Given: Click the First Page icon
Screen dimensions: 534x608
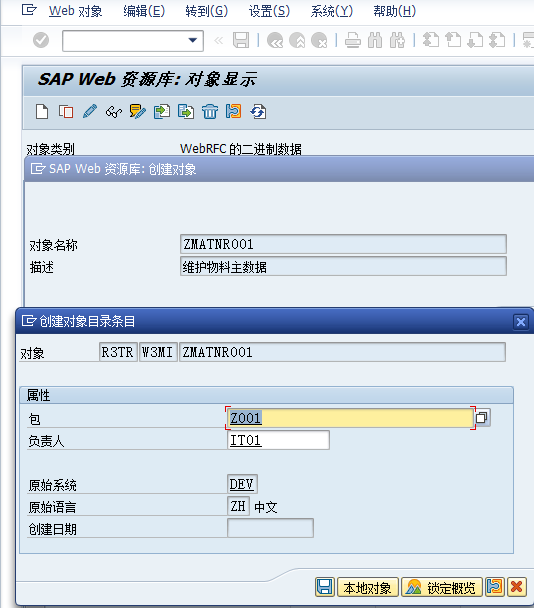Looking at the screenshot, I should pos(430,40).
